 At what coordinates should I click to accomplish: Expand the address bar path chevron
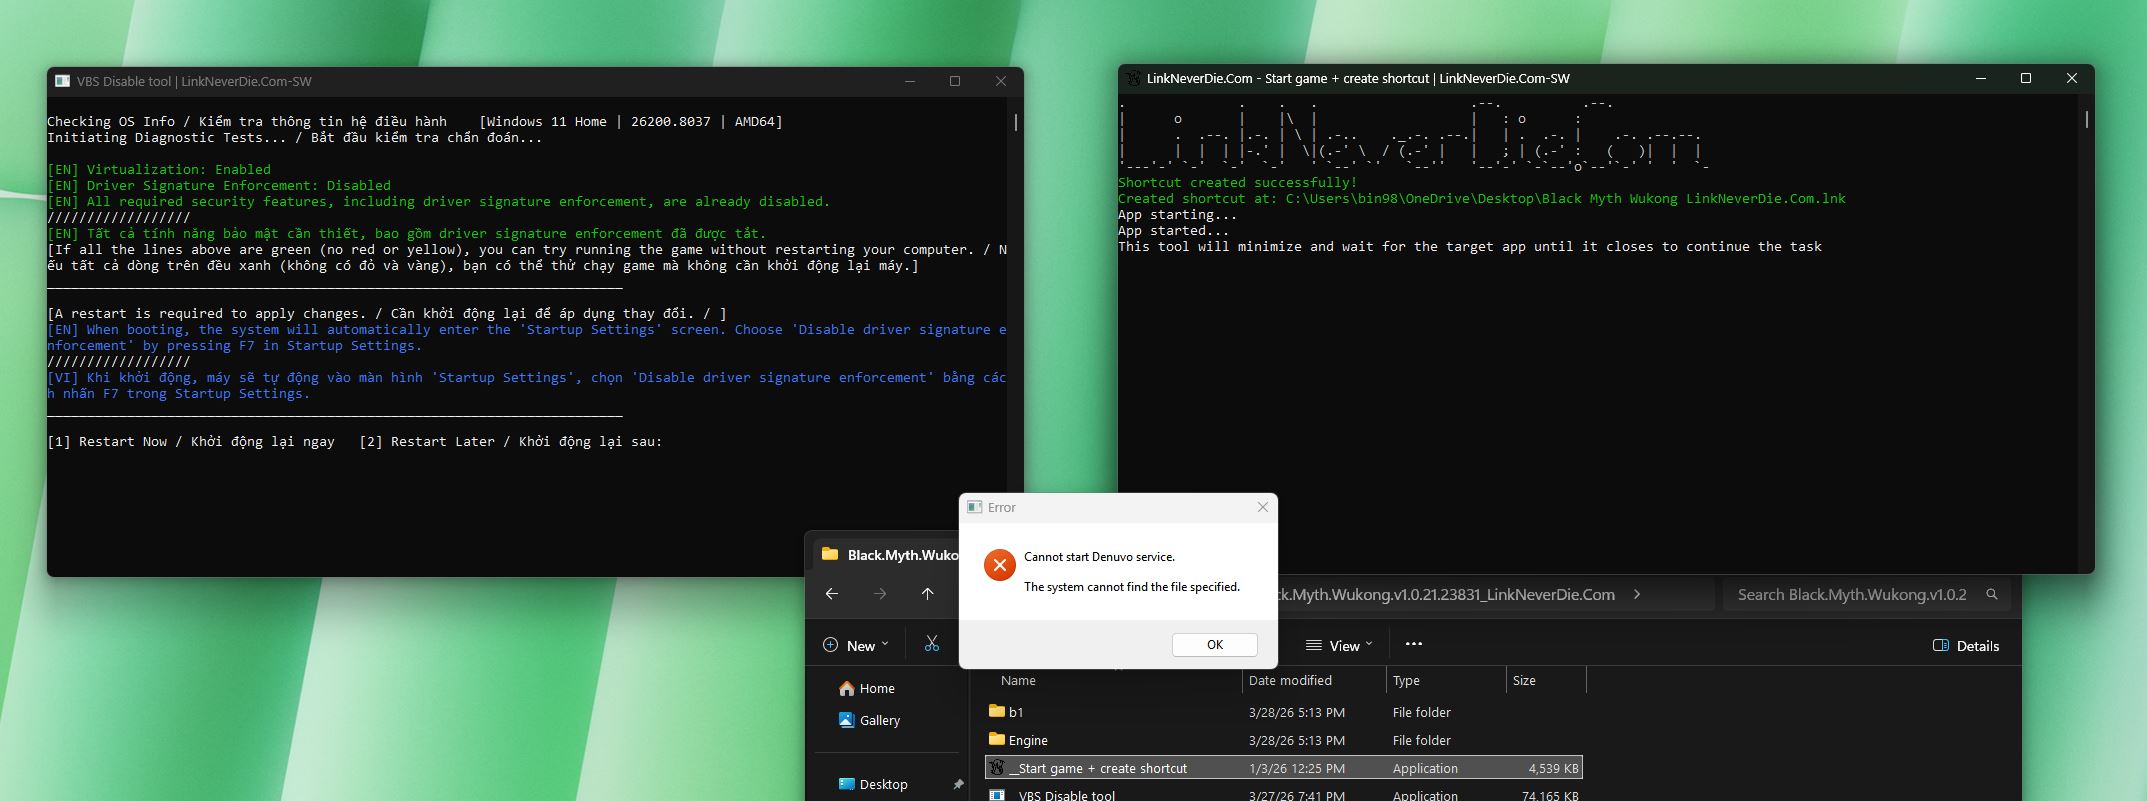click(x=1637, y=594)
